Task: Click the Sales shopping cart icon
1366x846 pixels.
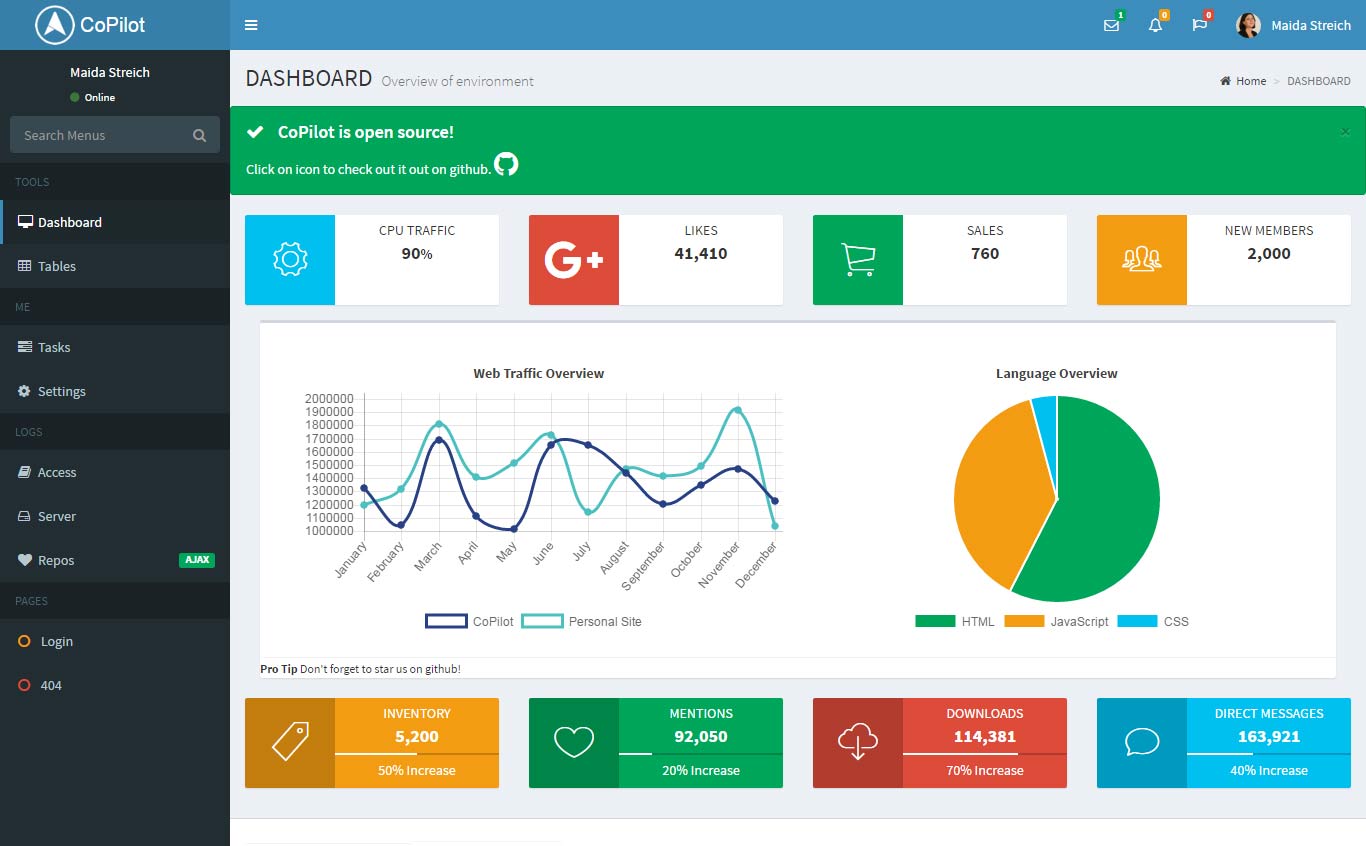Action: (x=858, y=260)
